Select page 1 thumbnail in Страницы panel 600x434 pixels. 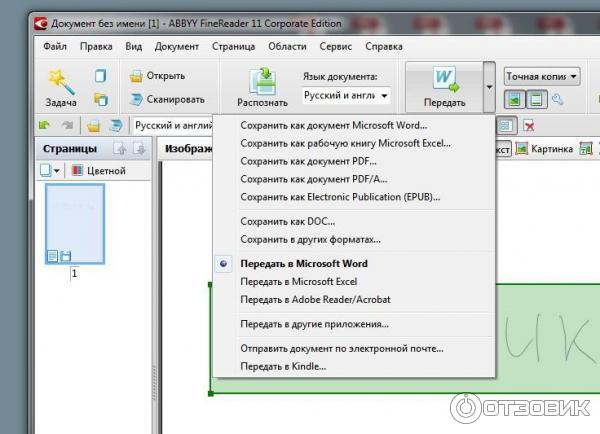tap(75, 225)
